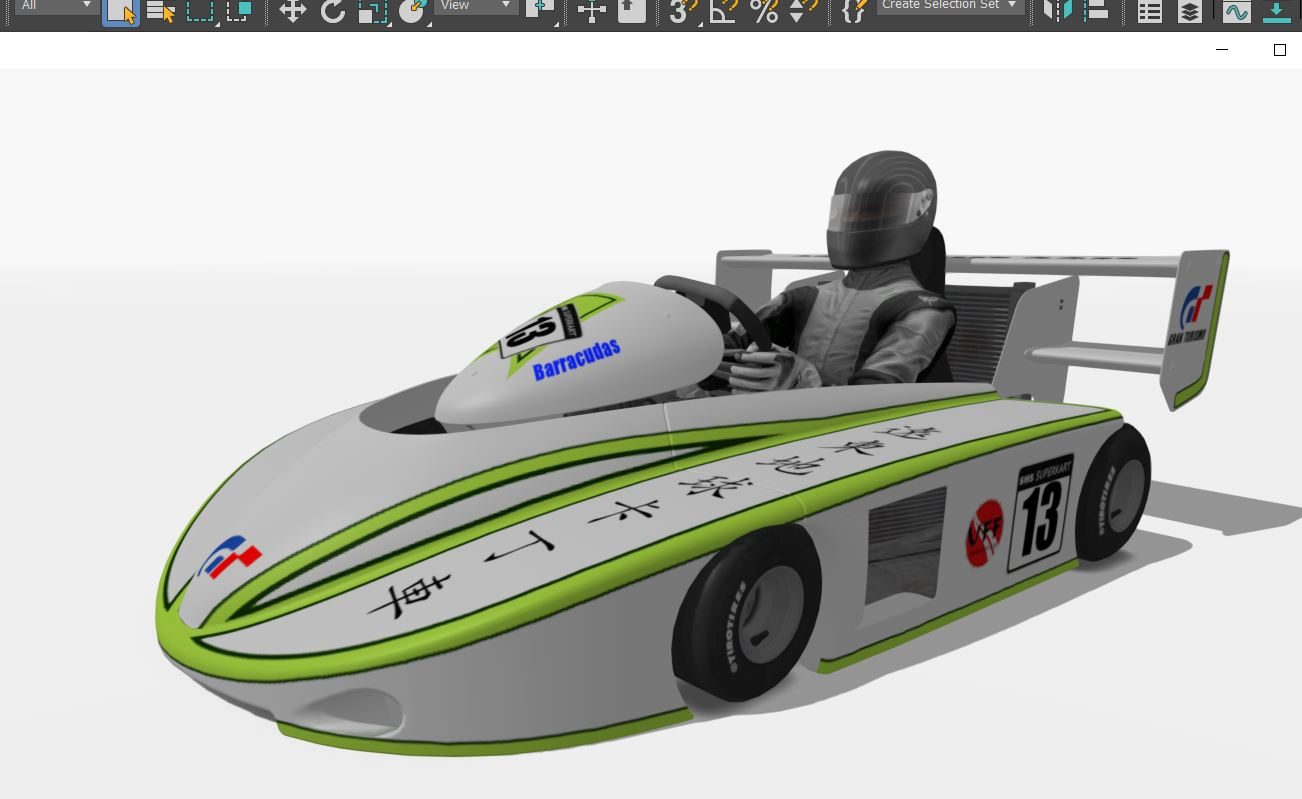Activate the Select Object tool

coord(120,11)
